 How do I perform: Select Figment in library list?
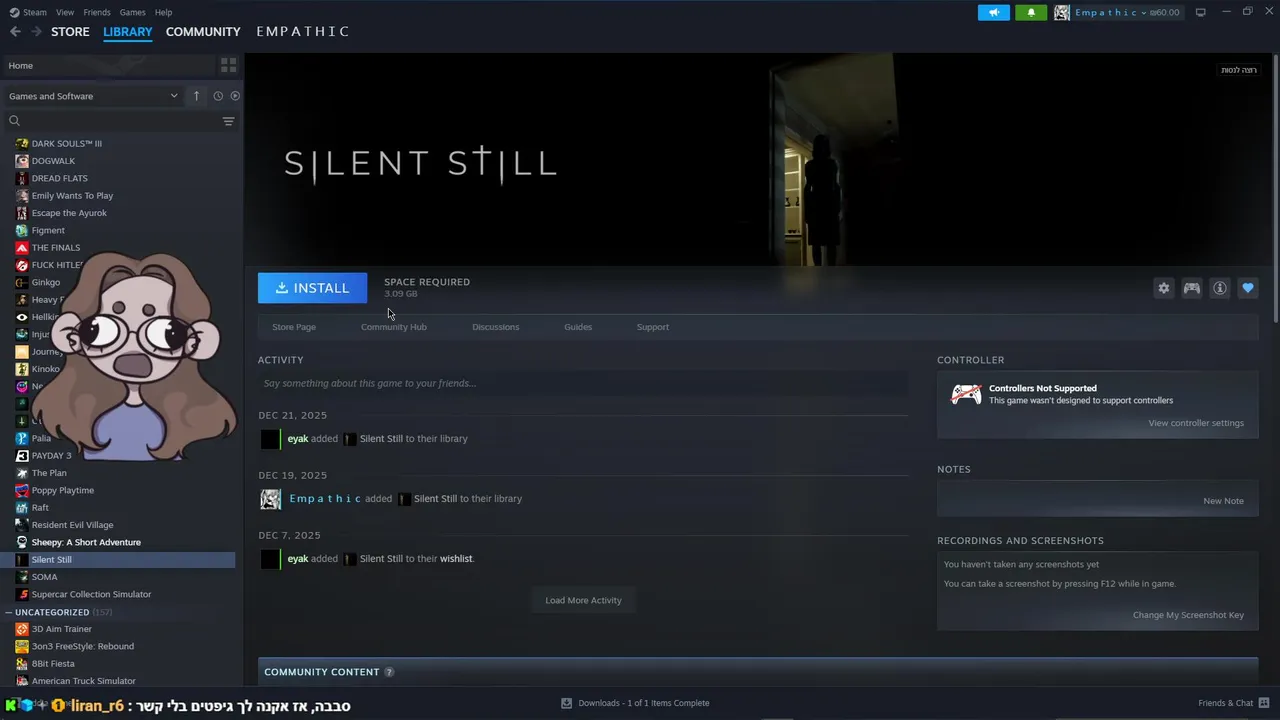coord(48,230)
